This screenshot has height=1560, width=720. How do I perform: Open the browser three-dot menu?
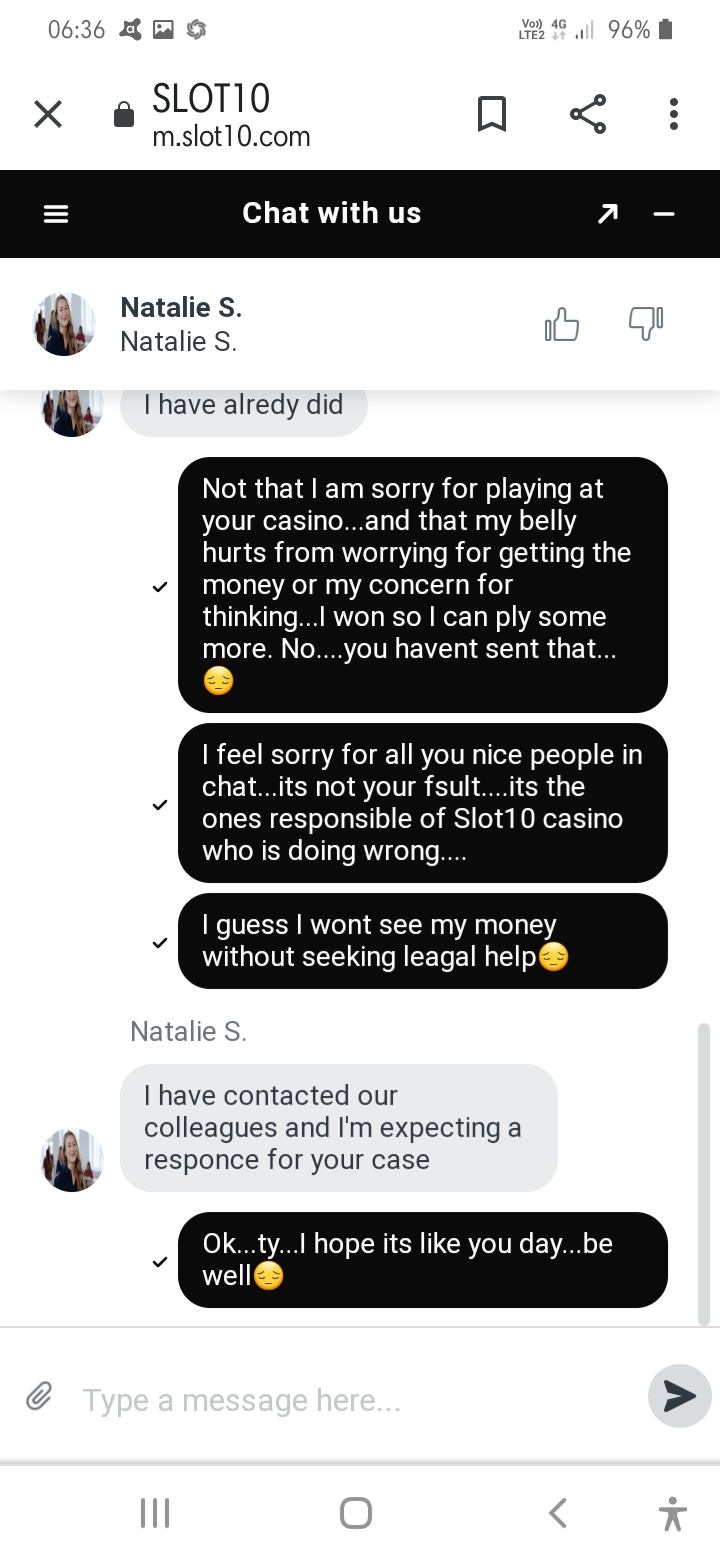(x=673, y=115)
